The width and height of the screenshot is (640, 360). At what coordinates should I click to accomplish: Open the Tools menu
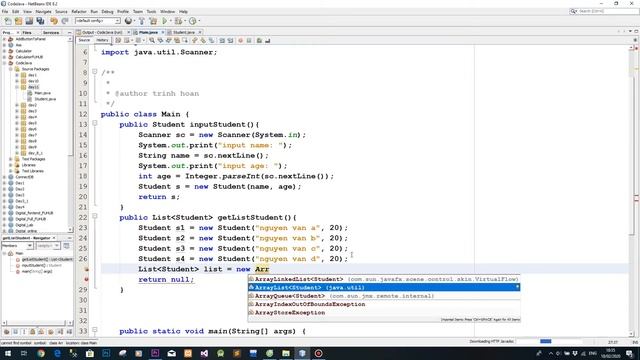[151, 11]
